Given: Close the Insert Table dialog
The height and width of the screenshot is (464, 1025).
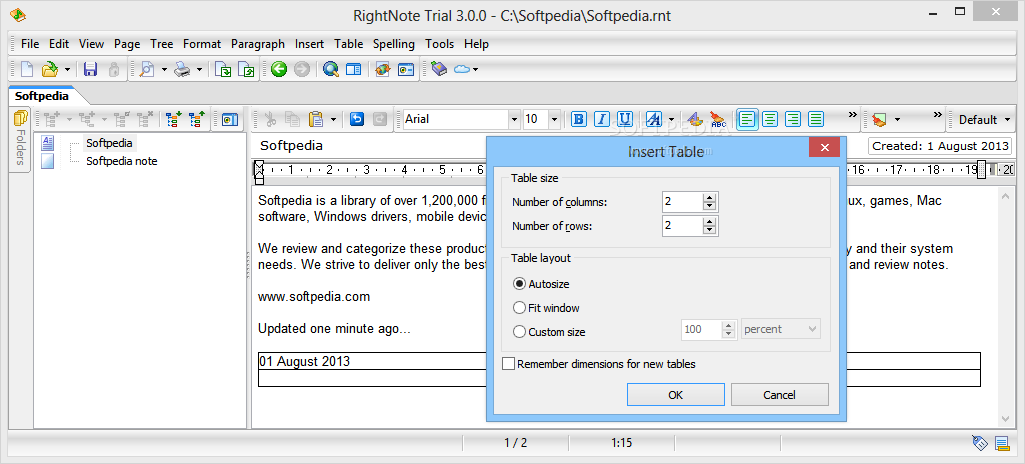Looking at the screenshot, I should (x=824, y=147).
